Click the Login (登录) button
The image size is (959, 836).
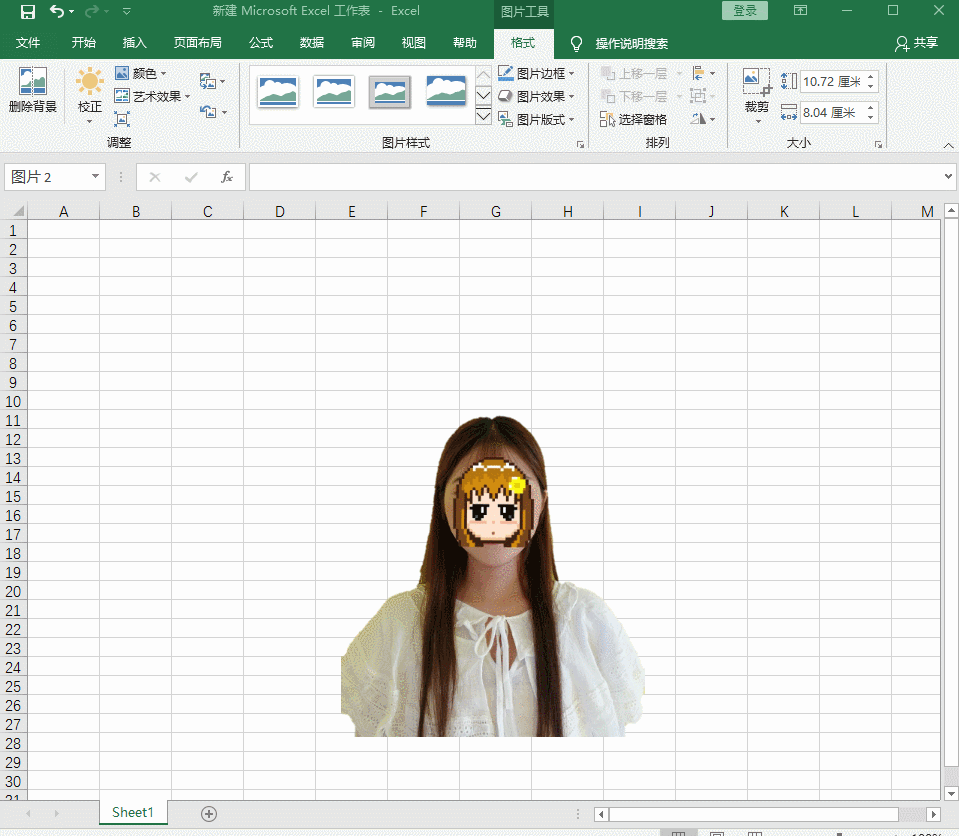pyautogui.click(x=745, y=11)
